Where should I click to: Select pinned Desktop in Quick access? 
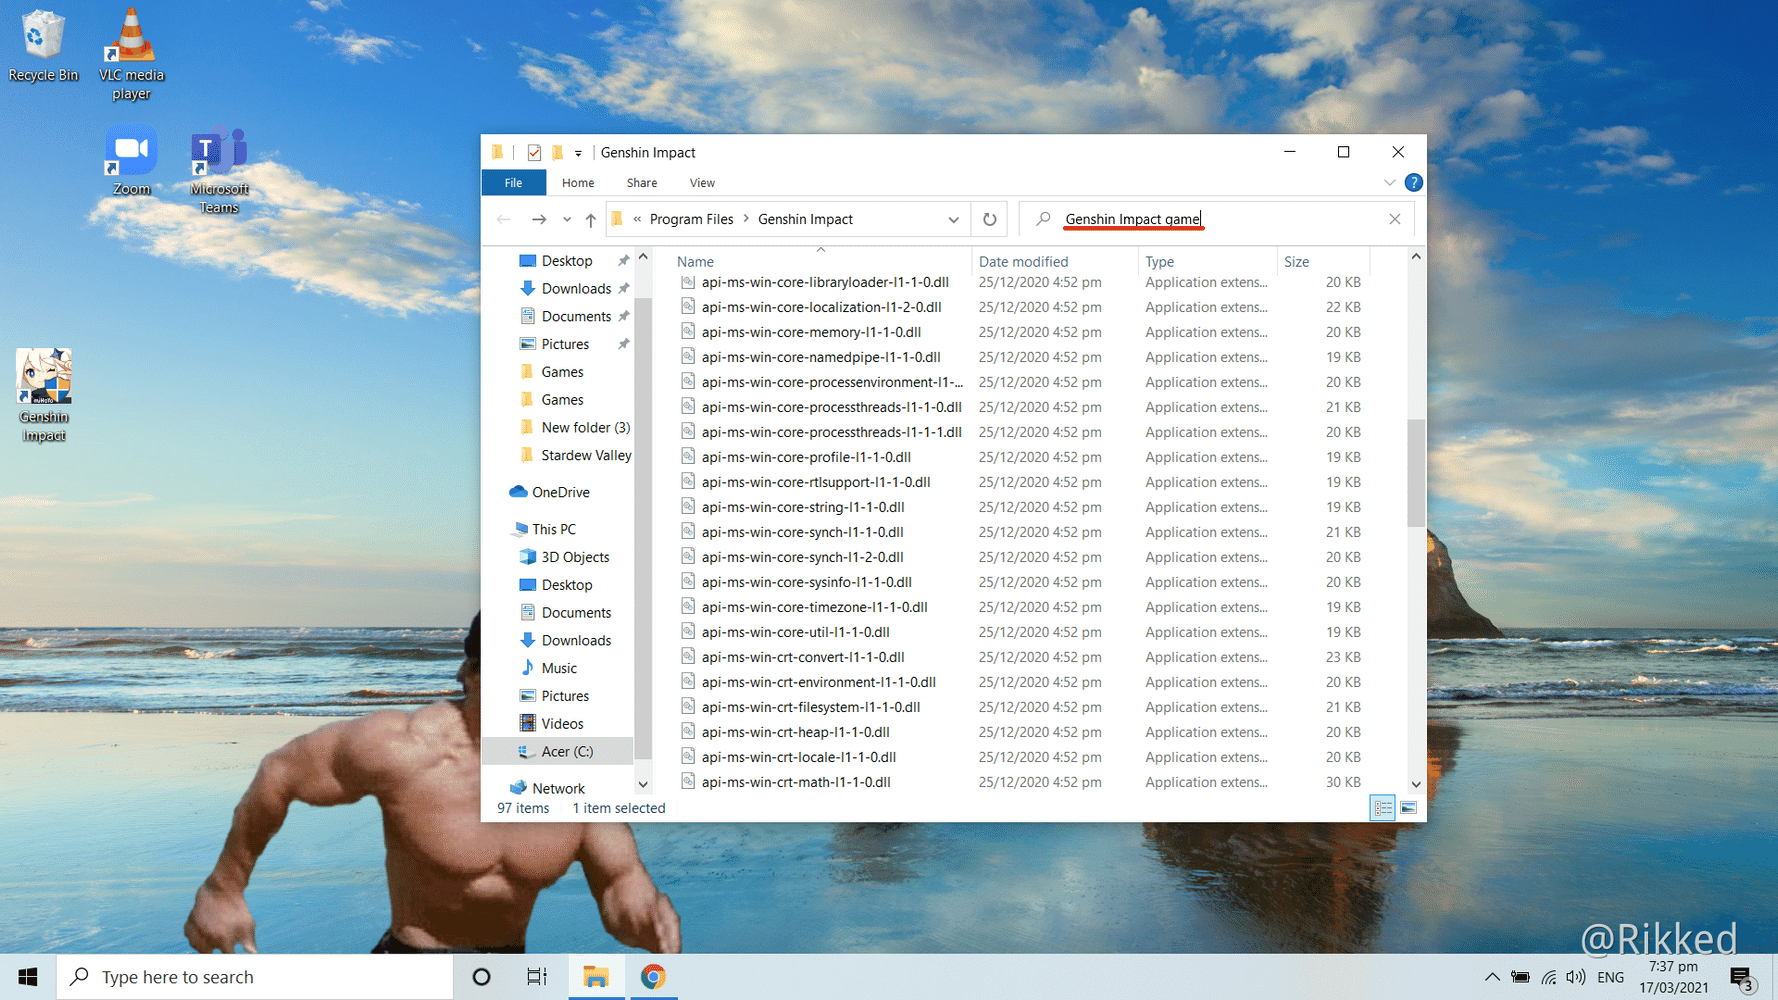coord(567,261)
